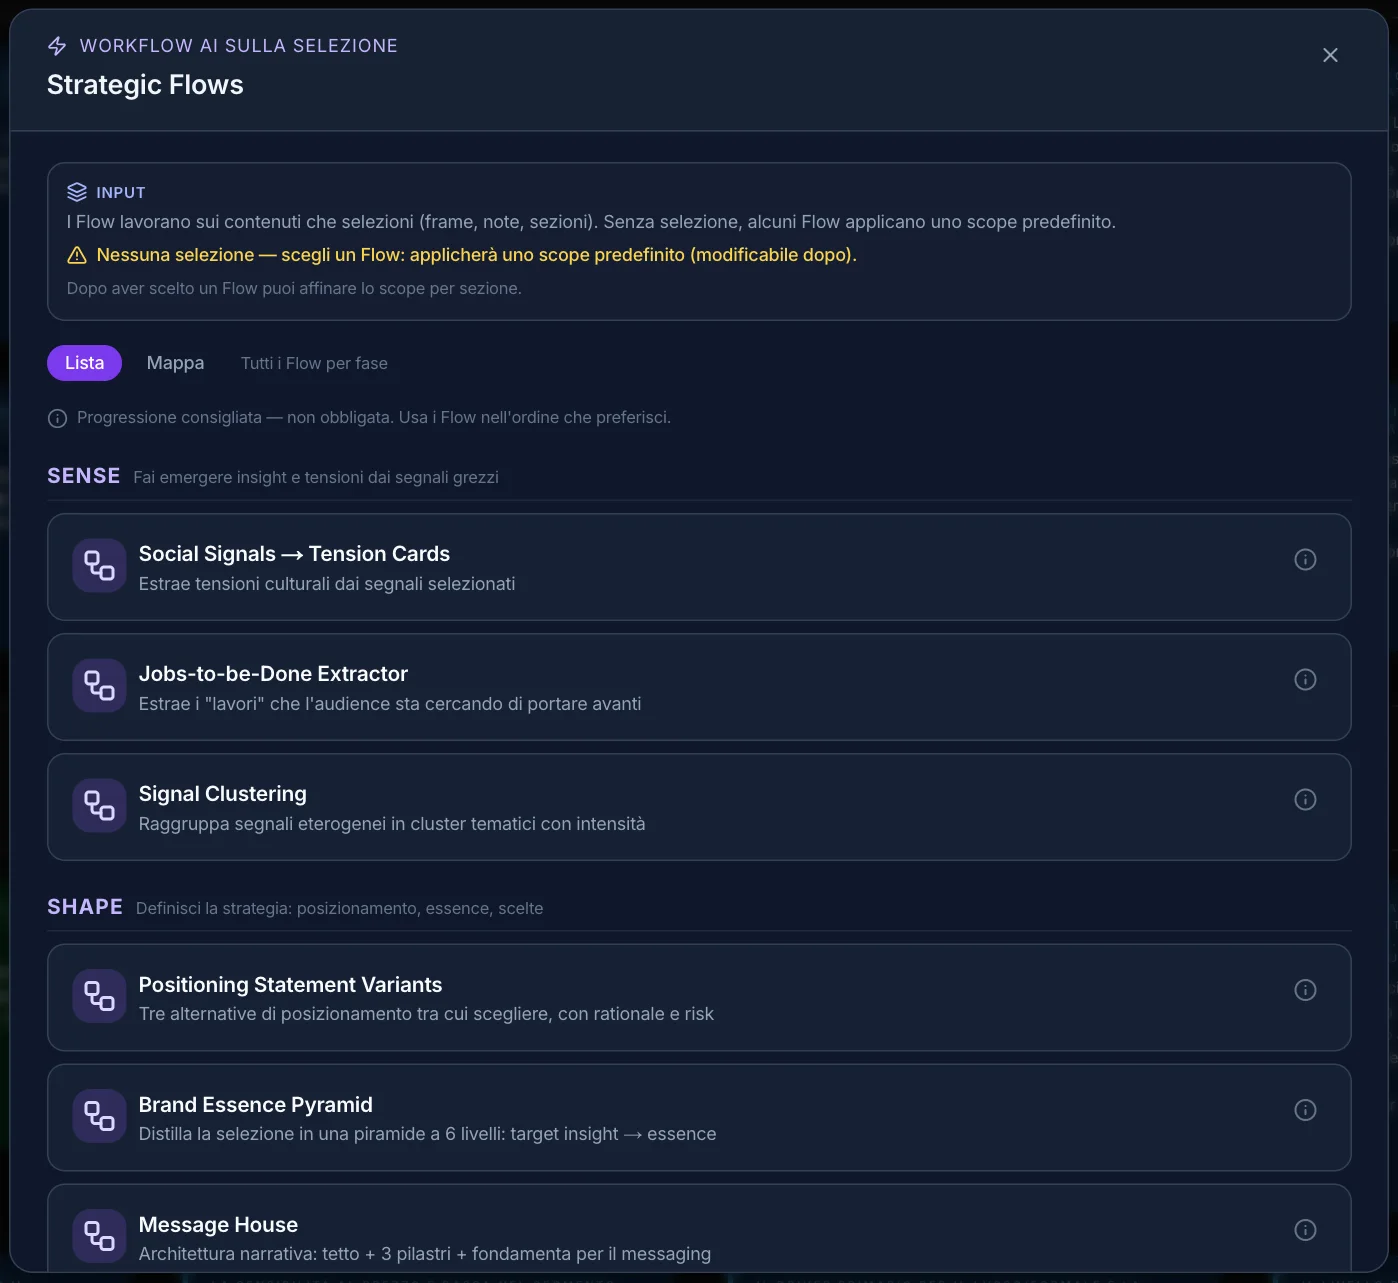Show info for Signal Clustering flow

(x=1305, y=800)
